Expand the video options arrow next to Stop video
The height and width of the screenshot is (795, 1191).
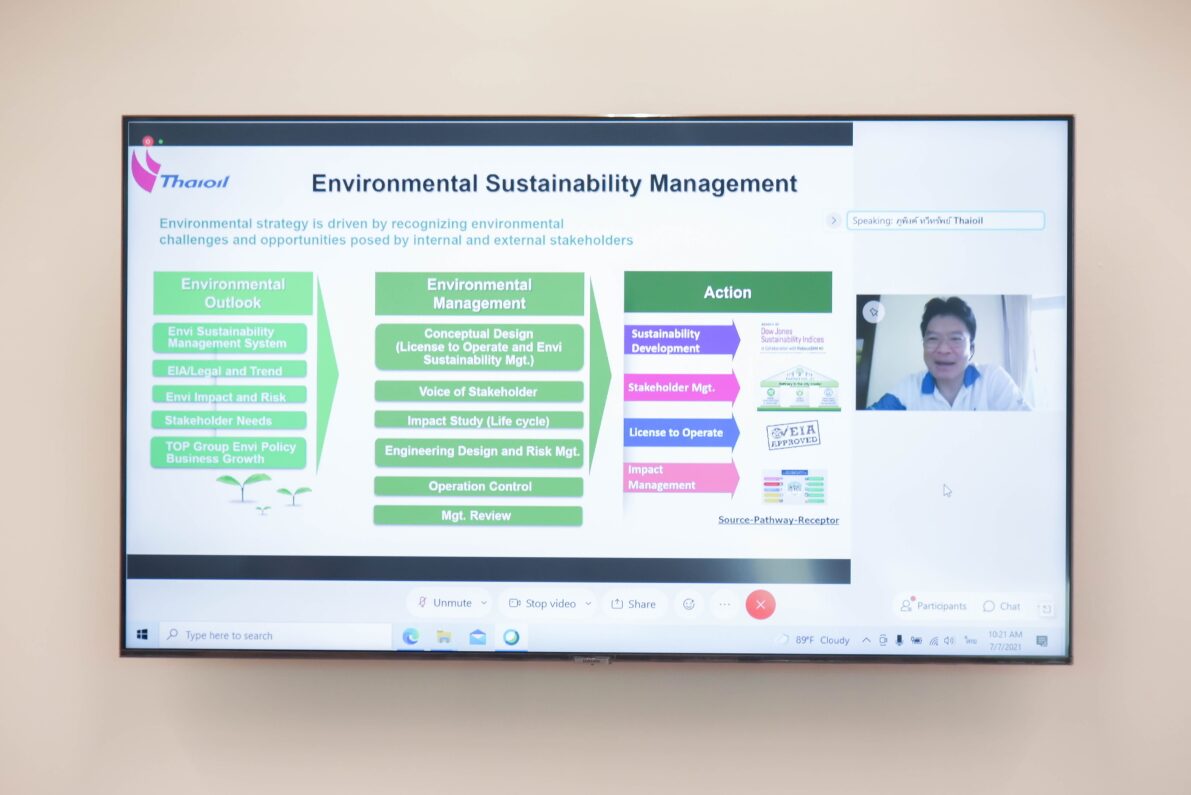(588, 604)
